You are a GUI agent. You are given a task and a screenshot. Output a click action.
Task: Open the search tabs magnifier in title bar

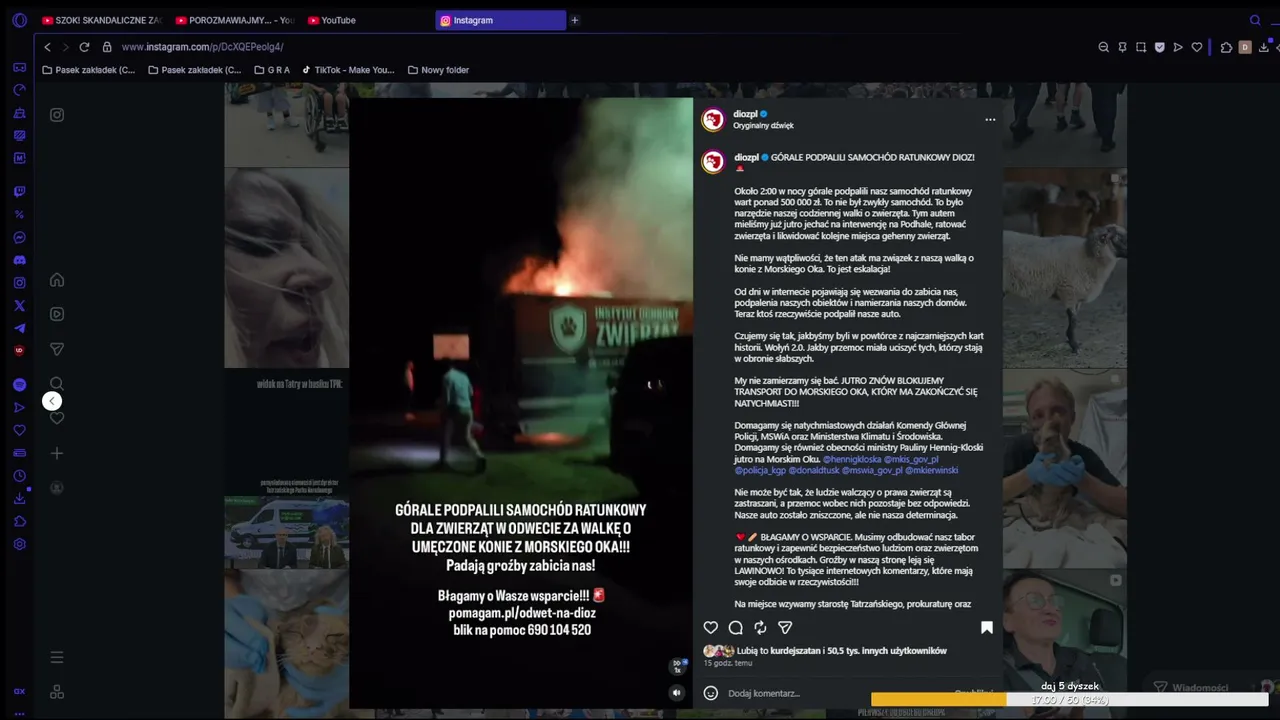click(x=1255, y=20)
